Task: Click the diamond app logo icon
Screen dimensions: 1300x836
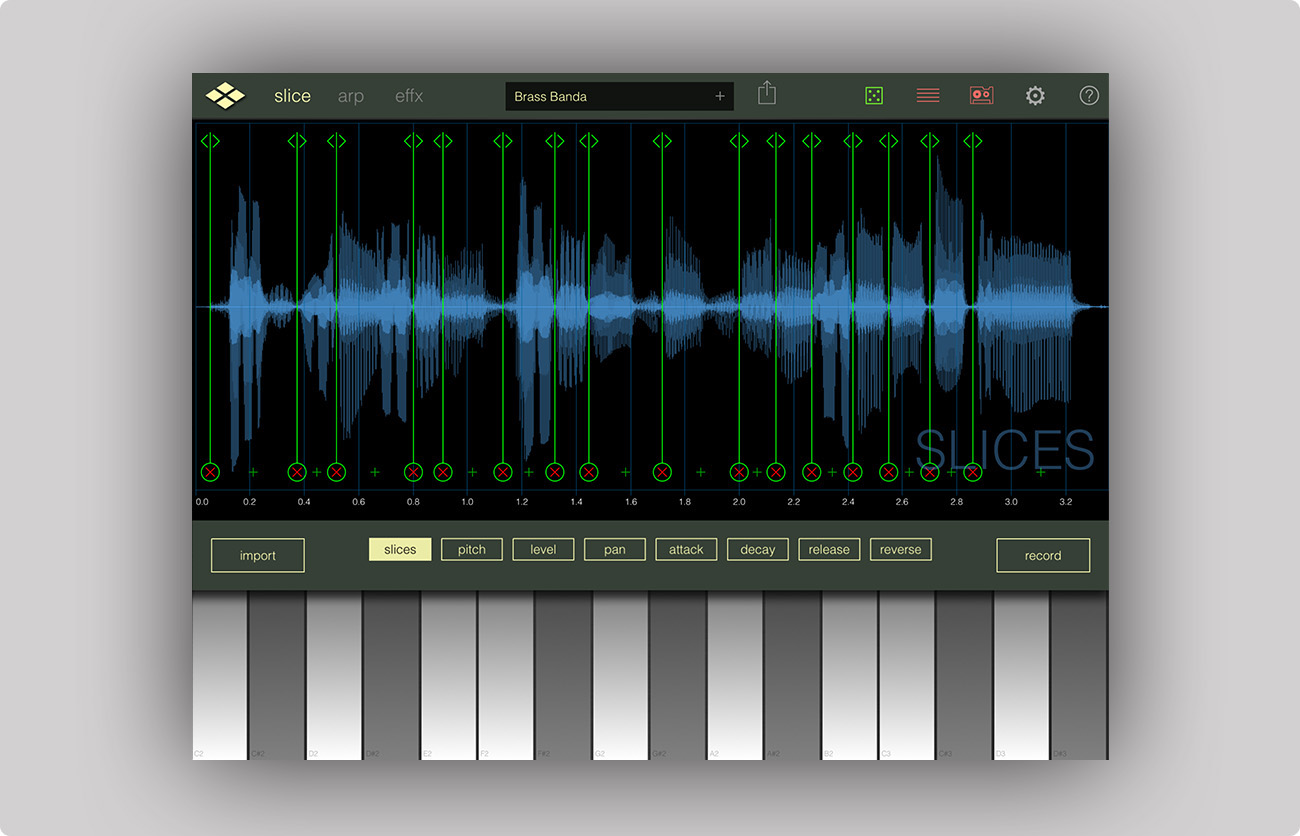Action: point(225,96)
